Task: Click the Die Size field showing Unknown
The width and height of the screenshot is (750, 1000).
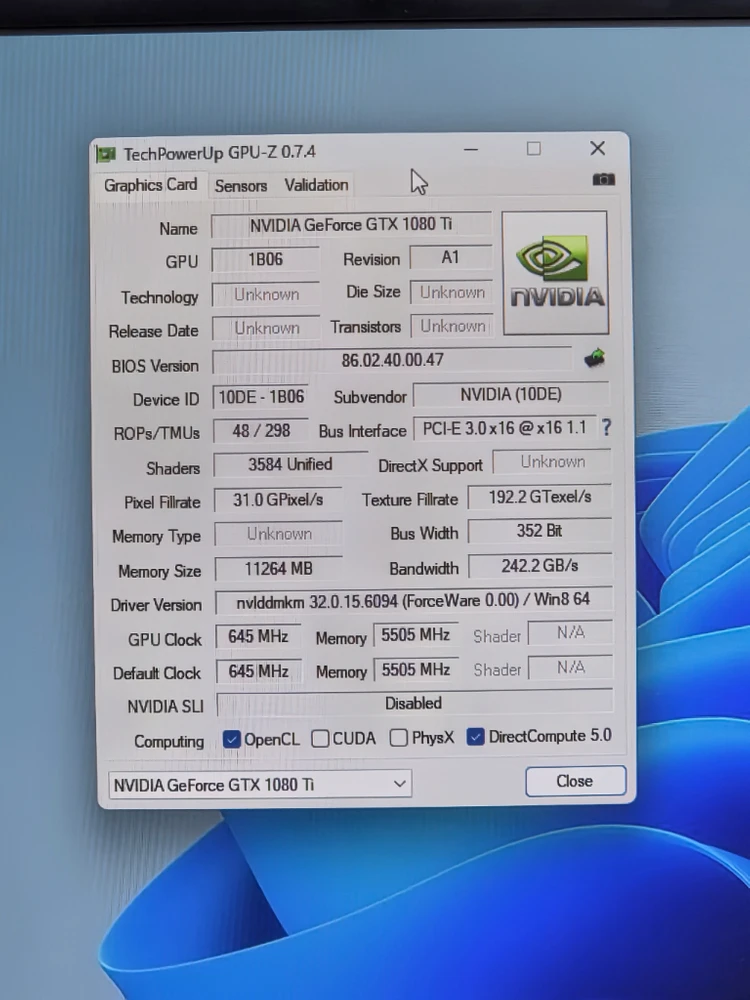Action: pos(452,292)
